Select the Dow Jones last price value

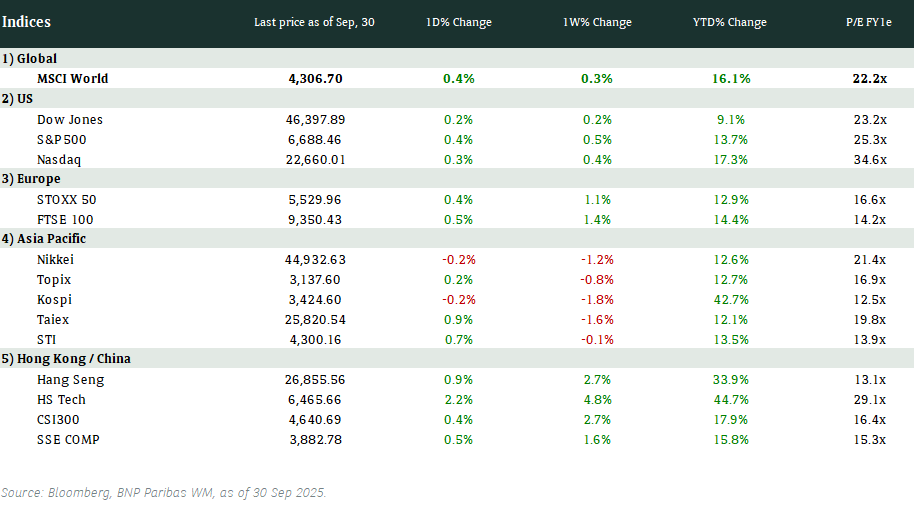tap(315, 119)
